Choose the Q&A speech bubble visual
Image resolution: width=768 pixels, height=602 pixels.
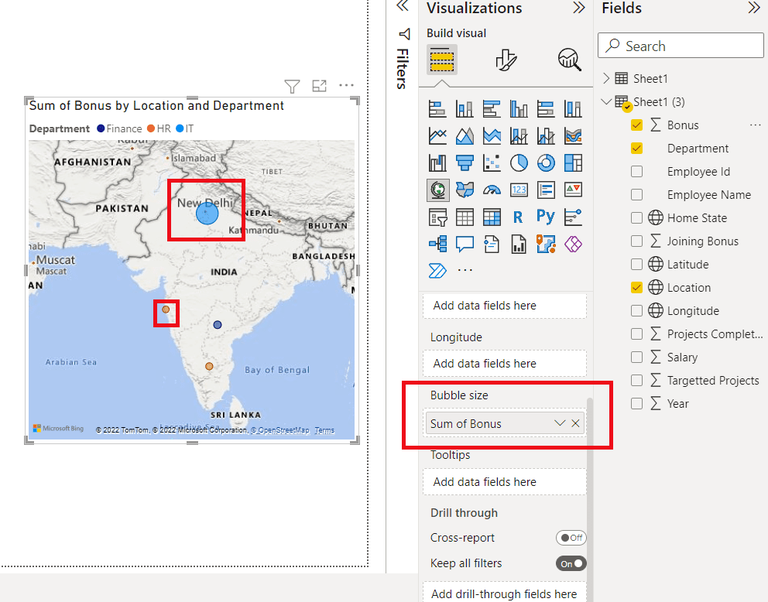(x=464, y=244)
